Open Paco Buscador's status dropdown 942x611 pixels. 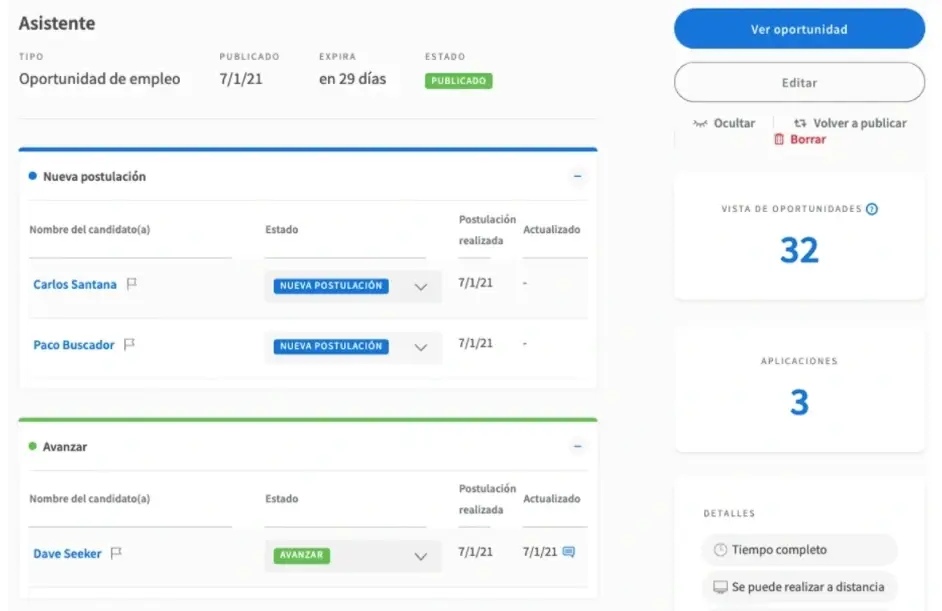coord(421,348)
